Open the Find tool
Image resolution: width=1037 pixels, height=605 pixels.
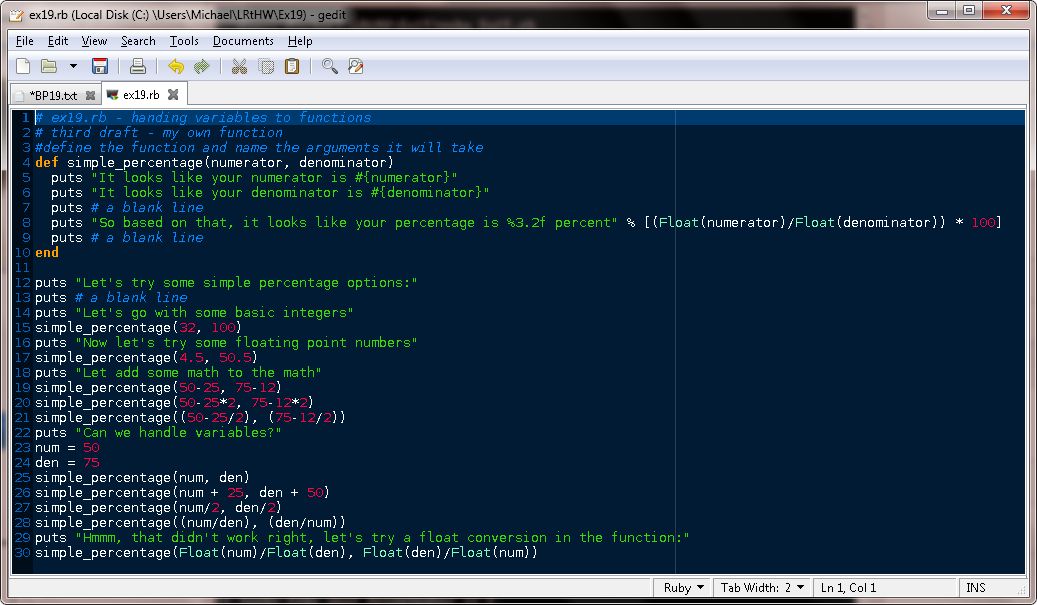pos(329,65)
